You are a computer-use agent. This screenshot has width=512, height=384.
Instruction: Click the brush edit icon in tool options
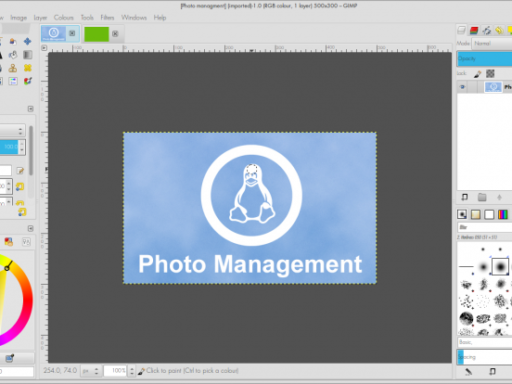20,171
